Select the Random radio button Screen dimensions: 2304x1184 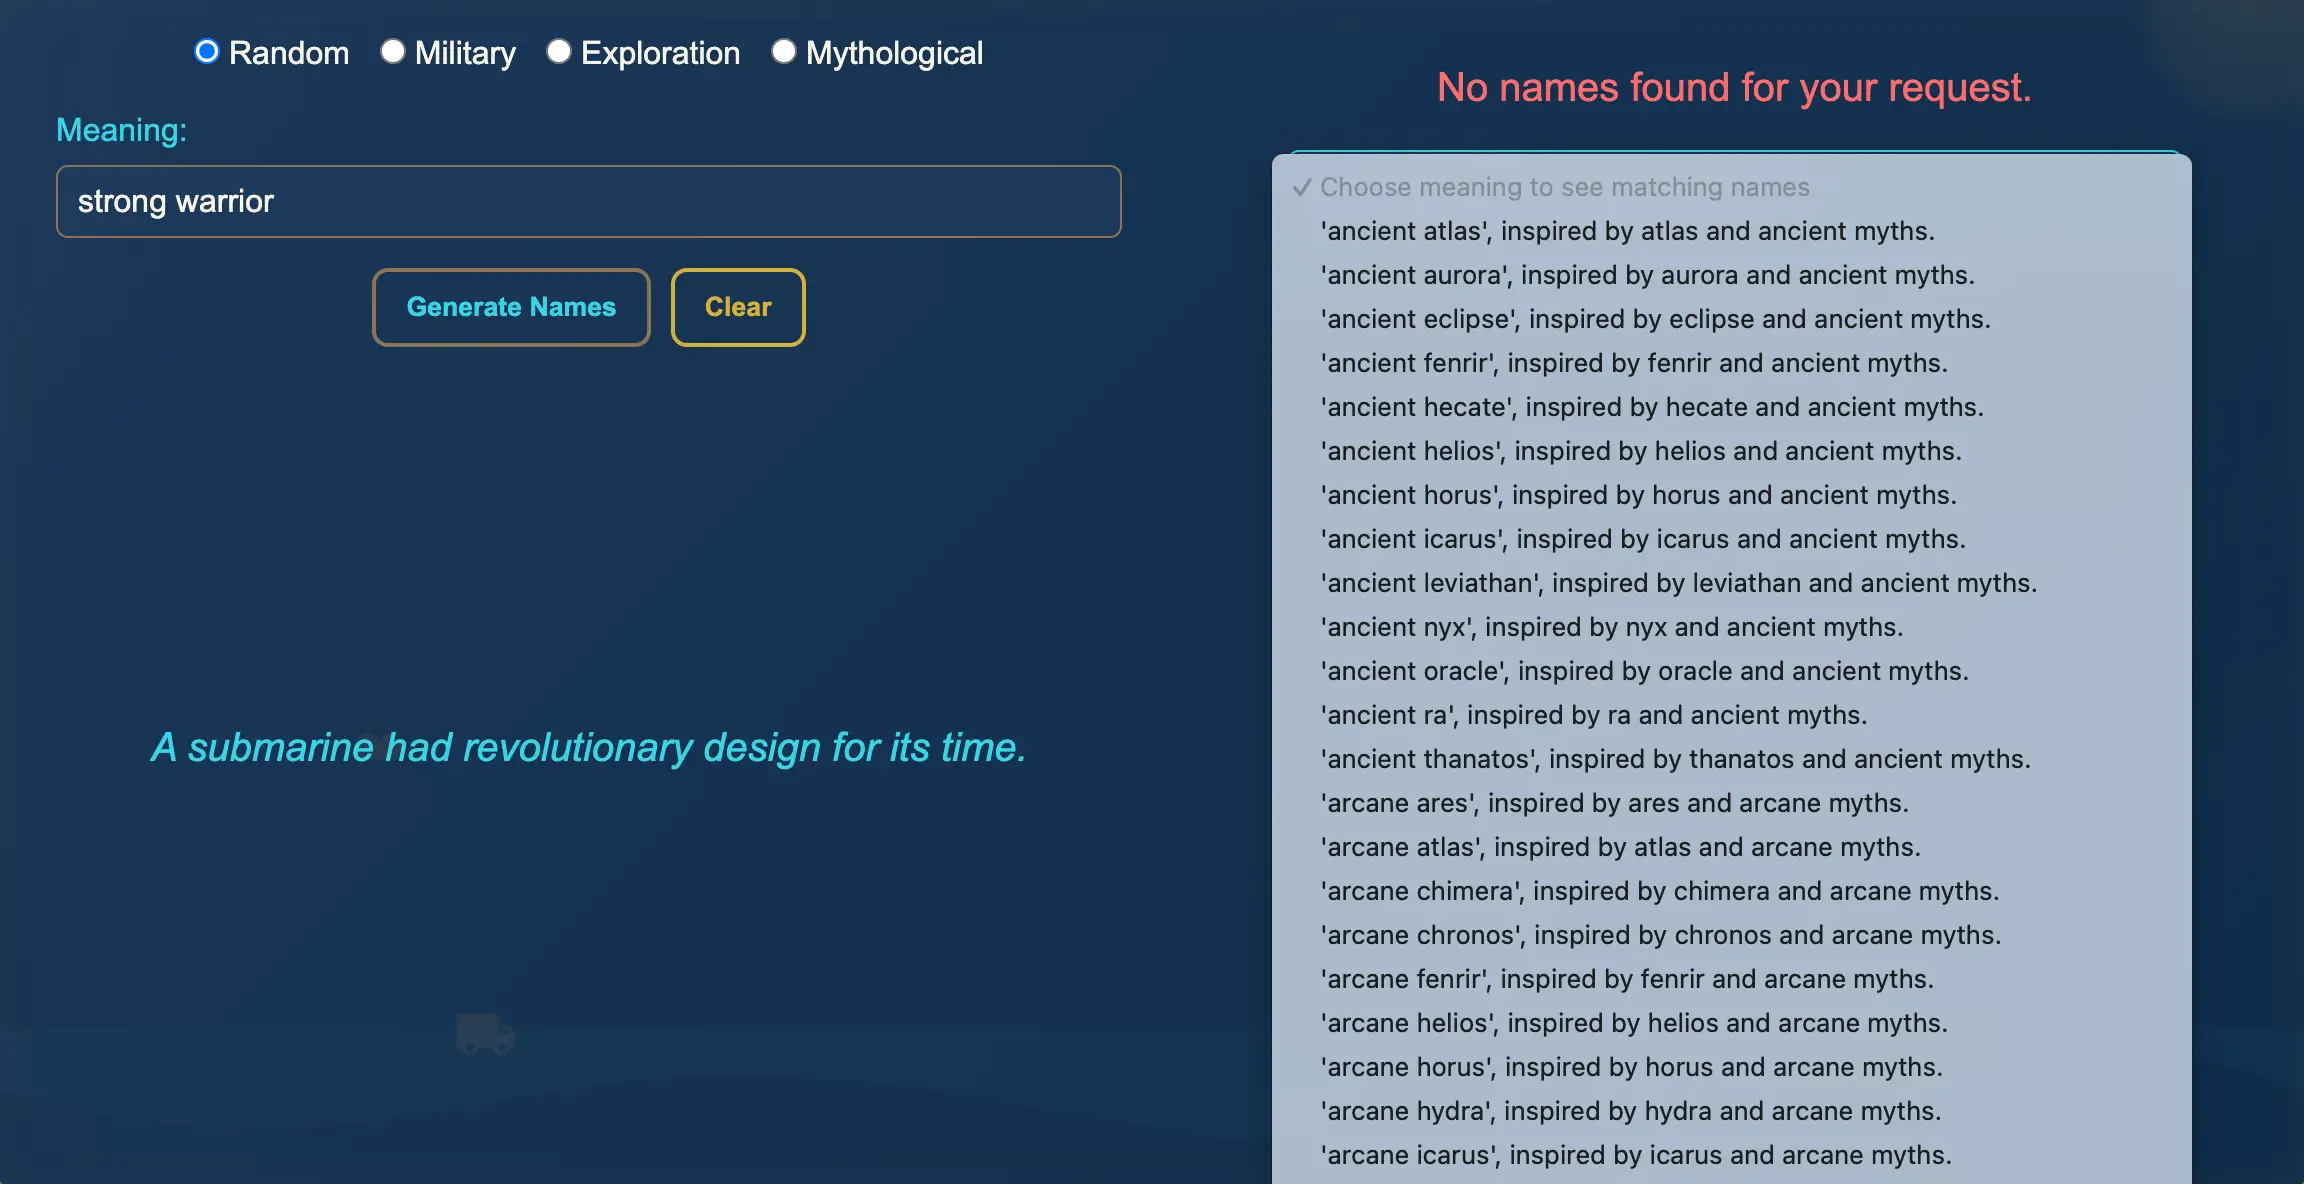pos(207,52)
